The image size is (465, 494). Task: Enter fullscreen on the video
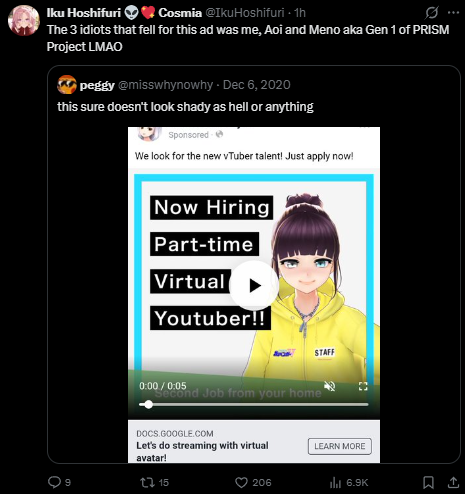363,386
